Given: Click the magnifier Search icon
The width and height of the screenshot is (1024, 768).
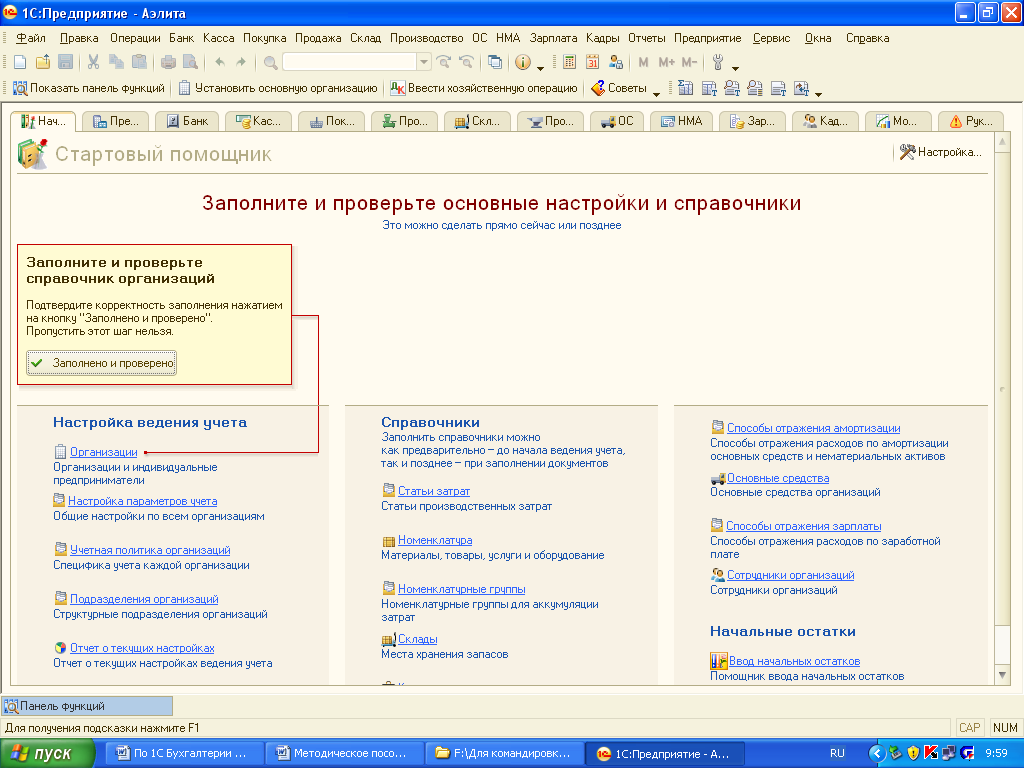Looking at the screenshot, I should coord(270,62).
